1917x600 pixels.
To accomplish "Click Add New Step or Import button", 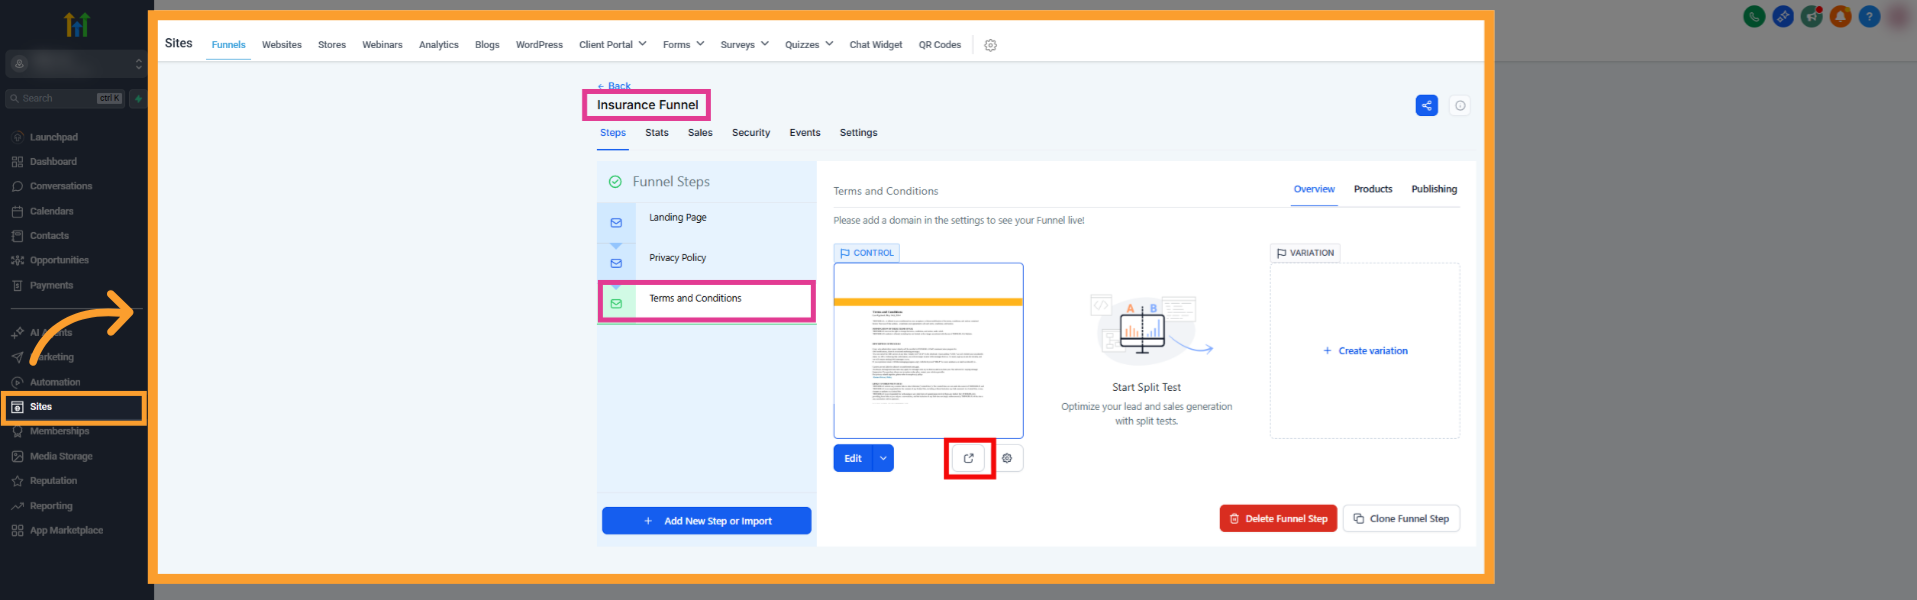I will click(x=706, y=521).
